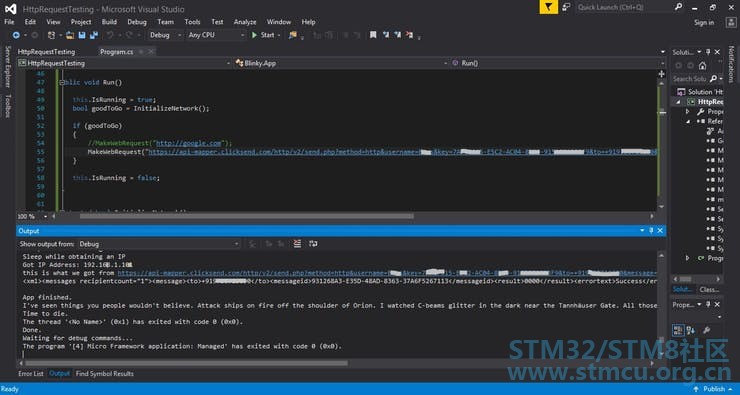Click the yellow notification flag icon
Screen dimensions: 740x395
coord(548,7)
